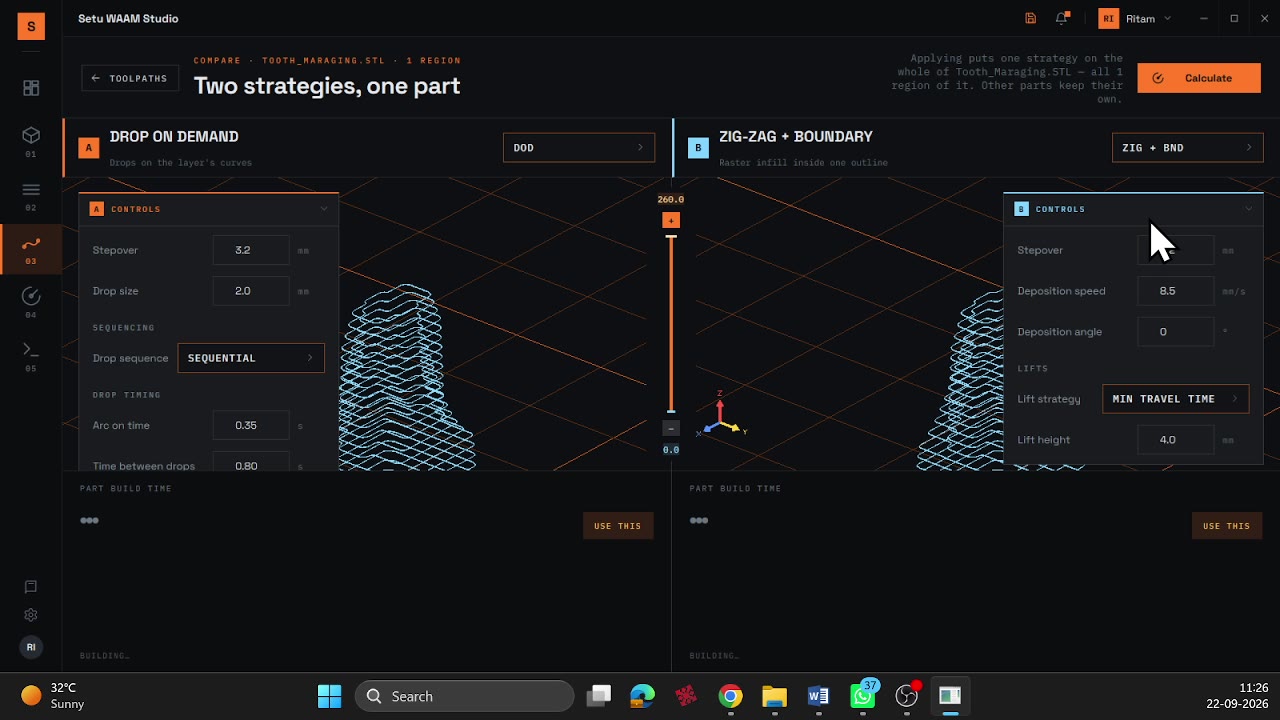Open File Explorer from the taskbar
Image resolution: width=1280 pixels, height=720 pixels.
click(774, 696)
